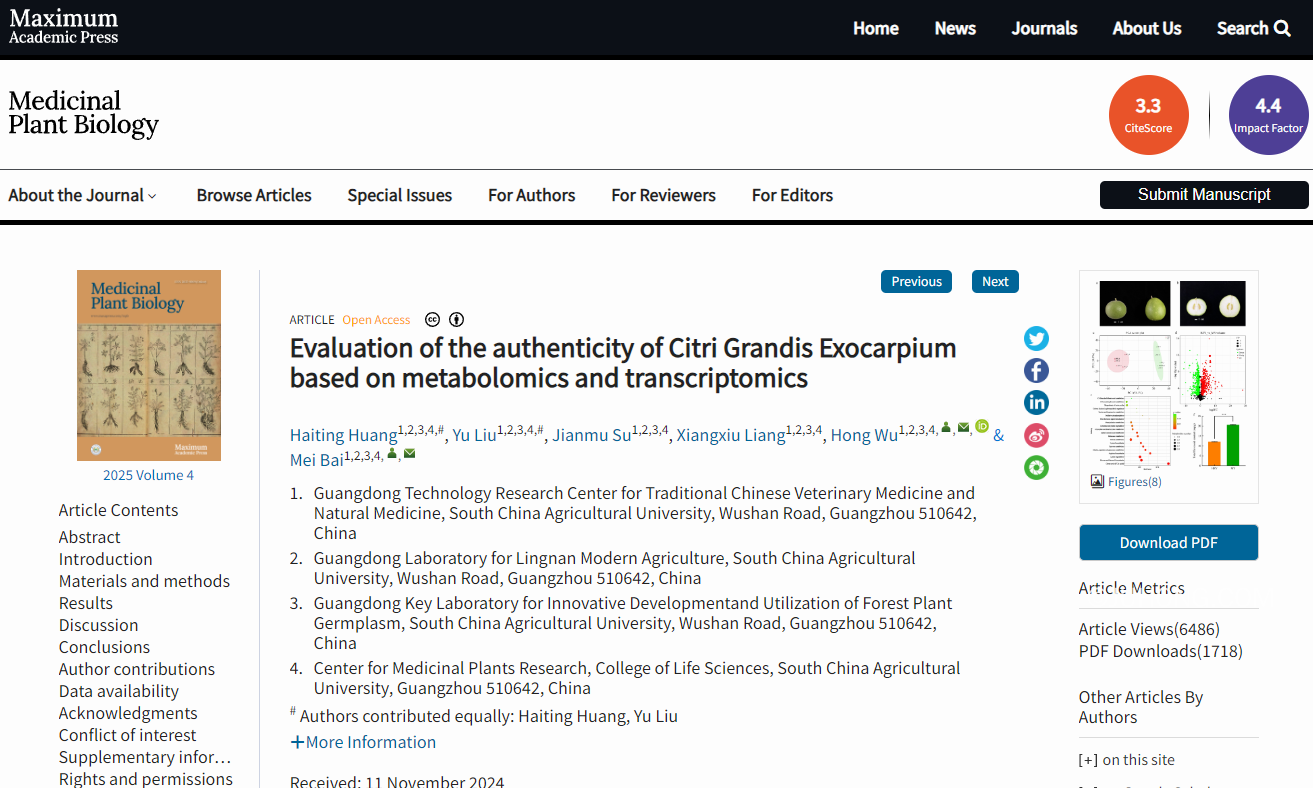Share article on Weibo
1313x788 pixels.
(1036, 435)
